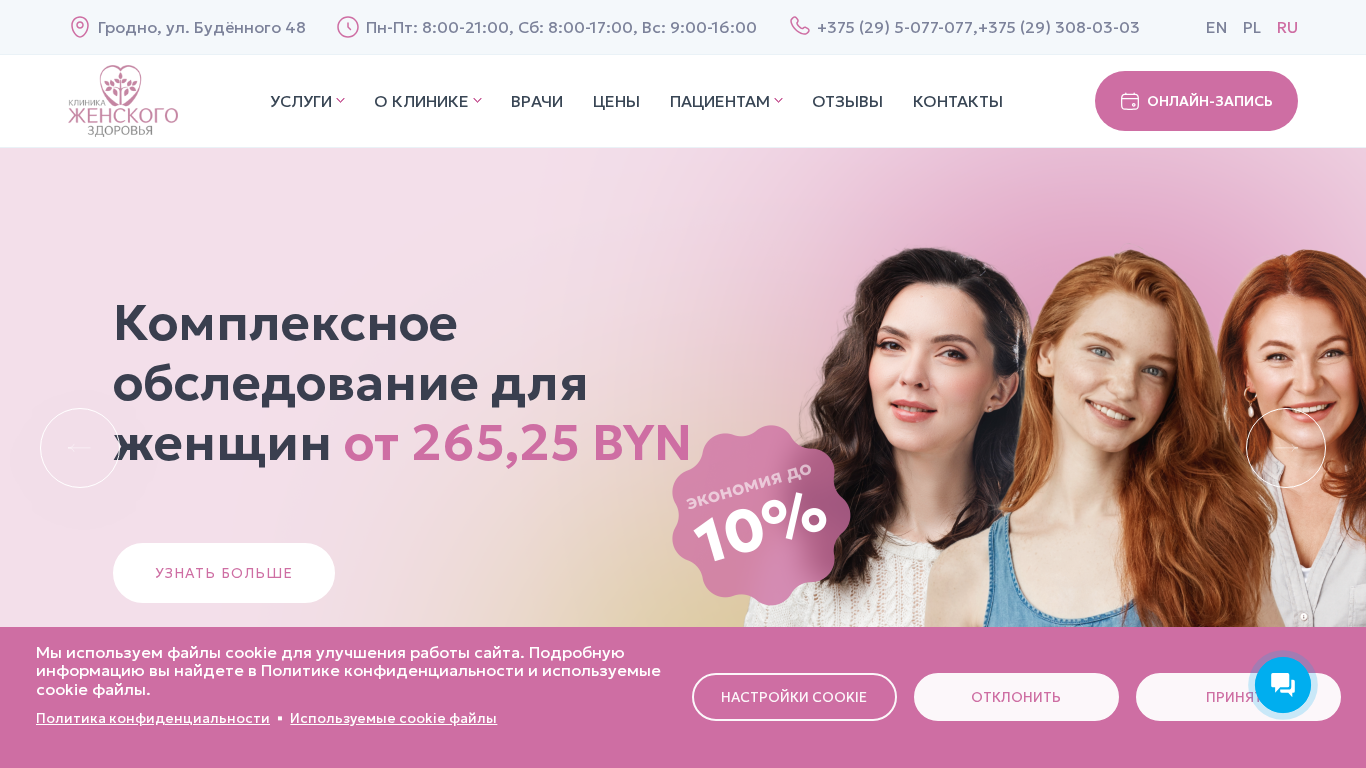Open the live chat bubble widget
Screen dimensions: 1366x768
click(x=1283, y=685)
